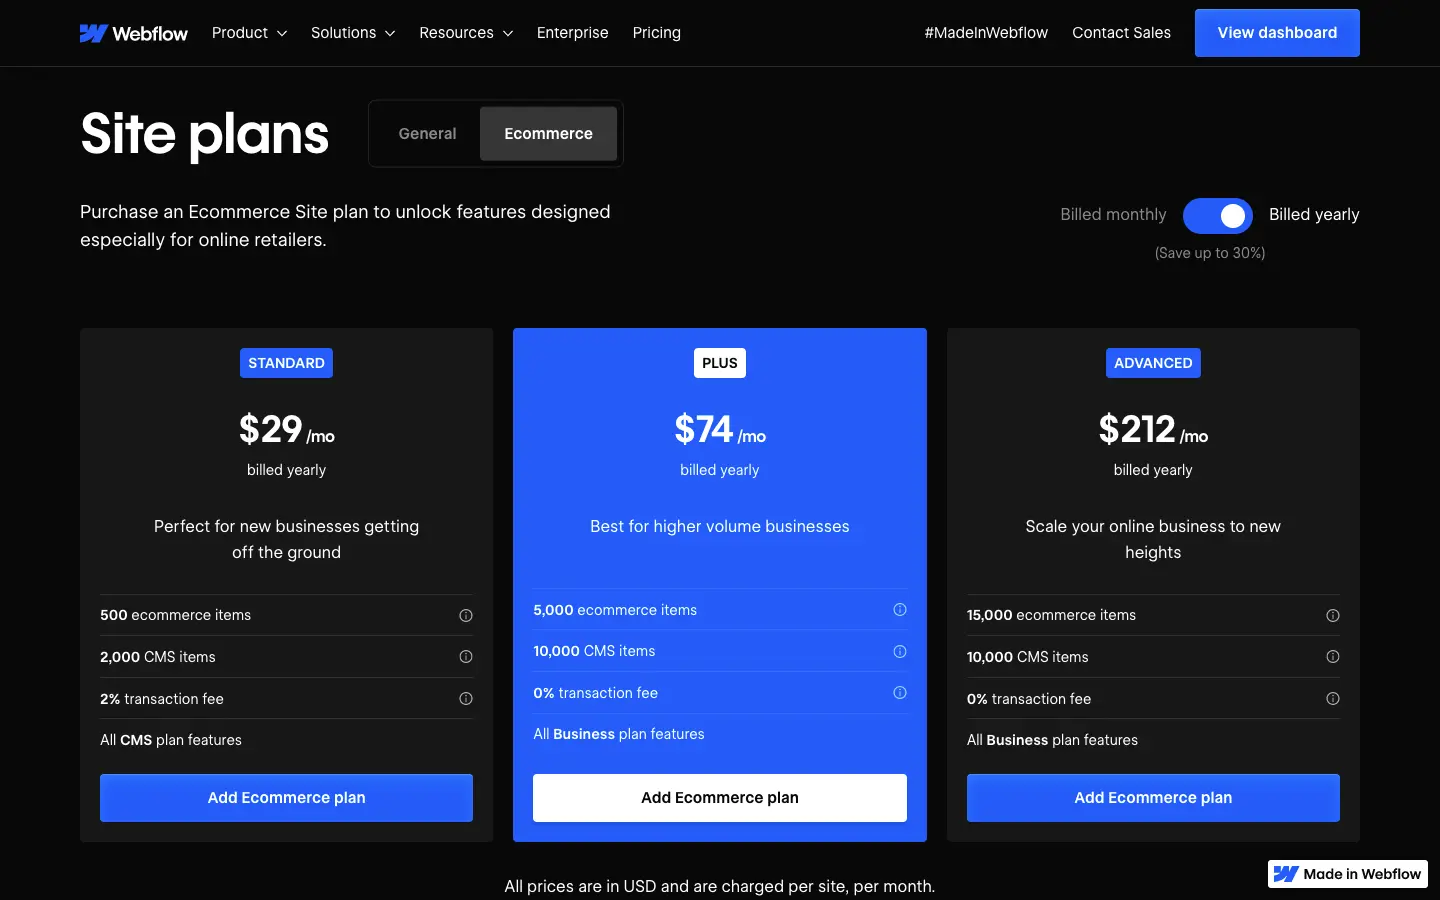The width and height of the screenshot is (1440, 900).
Task: Click the $74 /mo price
Action: click(x=720, y=430)
